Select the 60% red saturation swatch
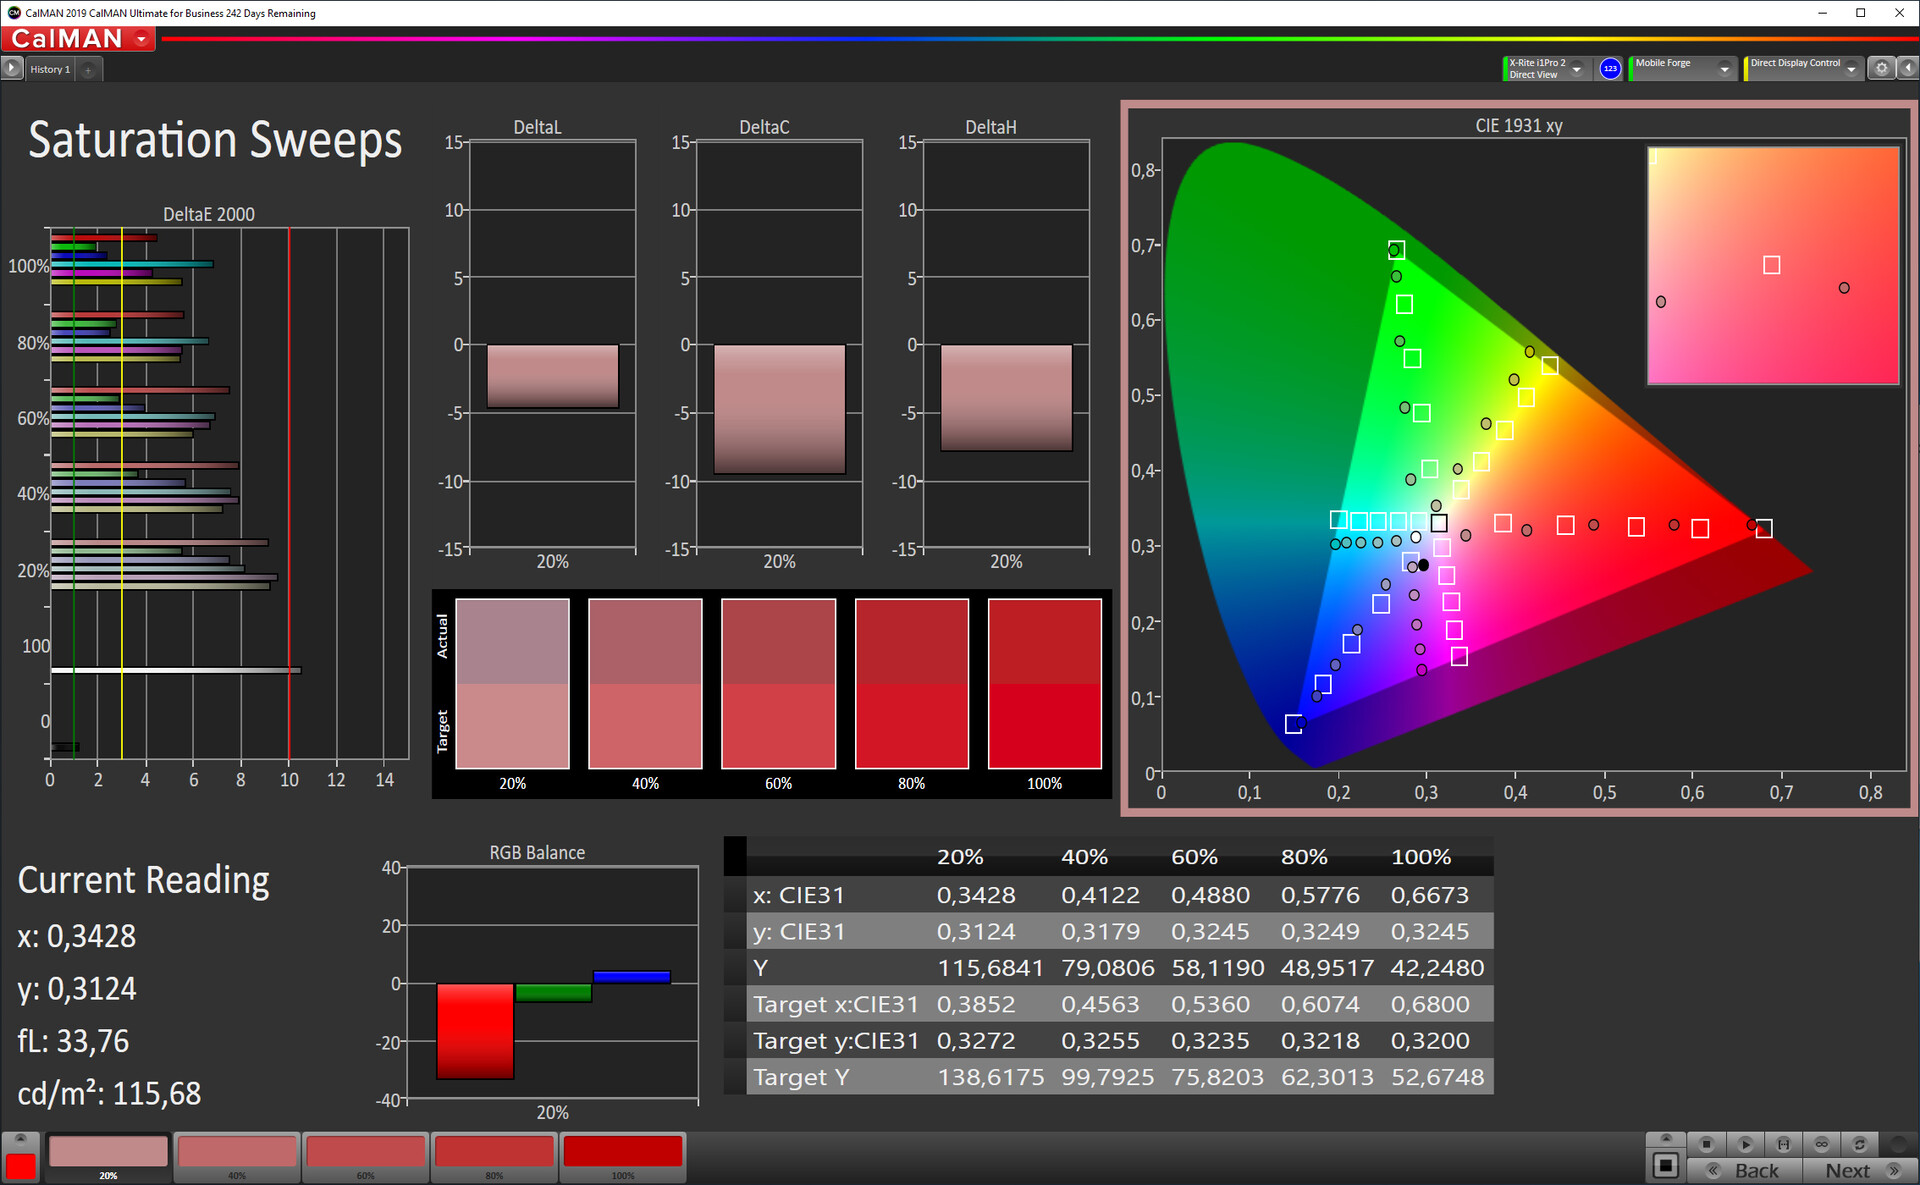The image size is (1920, 1185). pos(365,1153)
